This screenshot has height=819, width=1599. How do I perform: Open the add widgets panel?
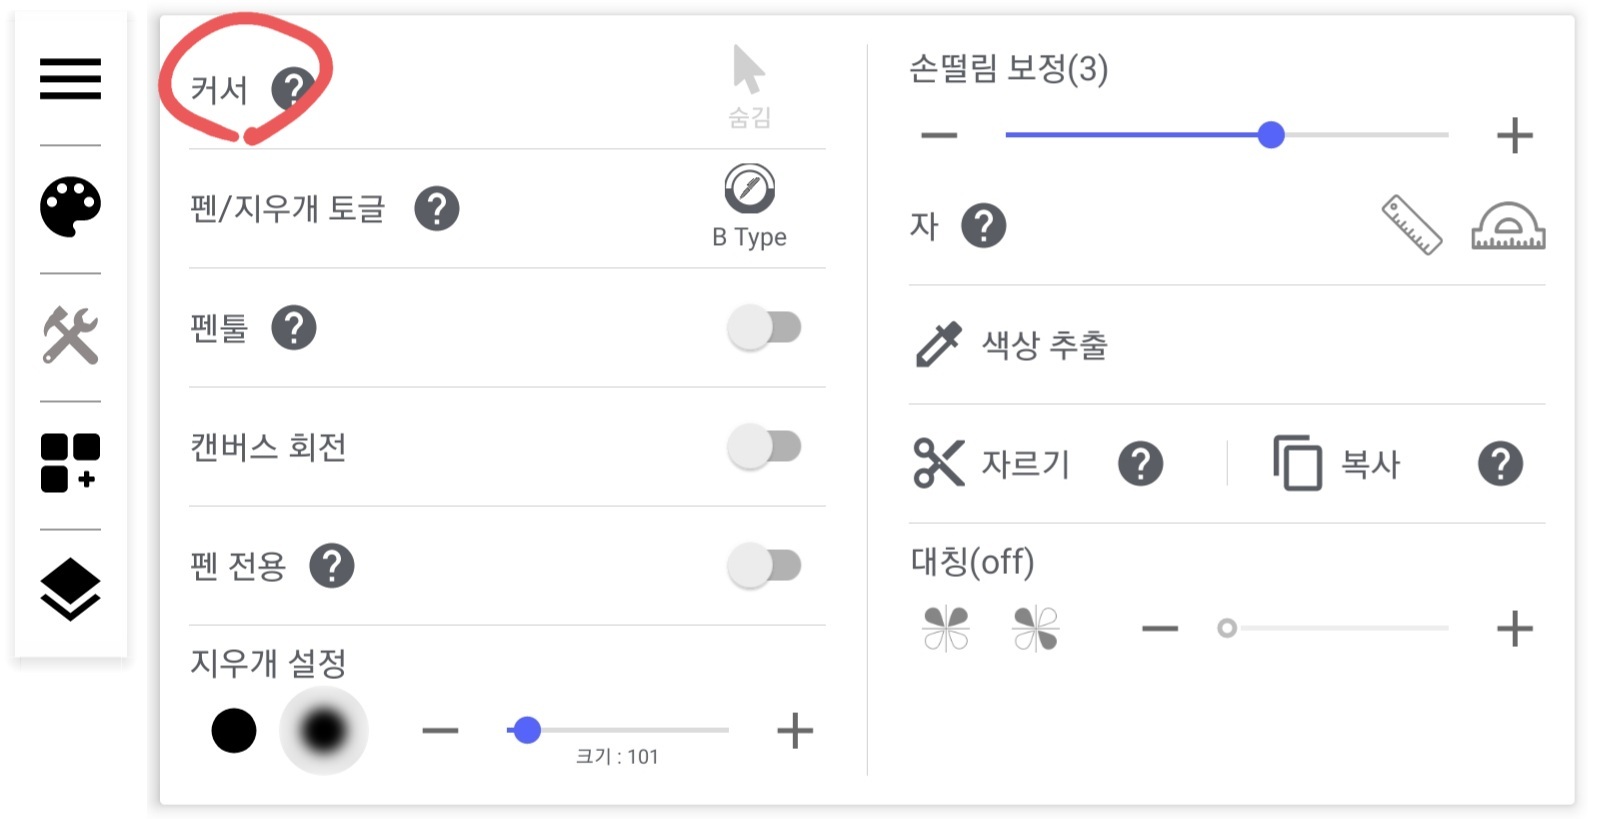click(x=70, y=463)
